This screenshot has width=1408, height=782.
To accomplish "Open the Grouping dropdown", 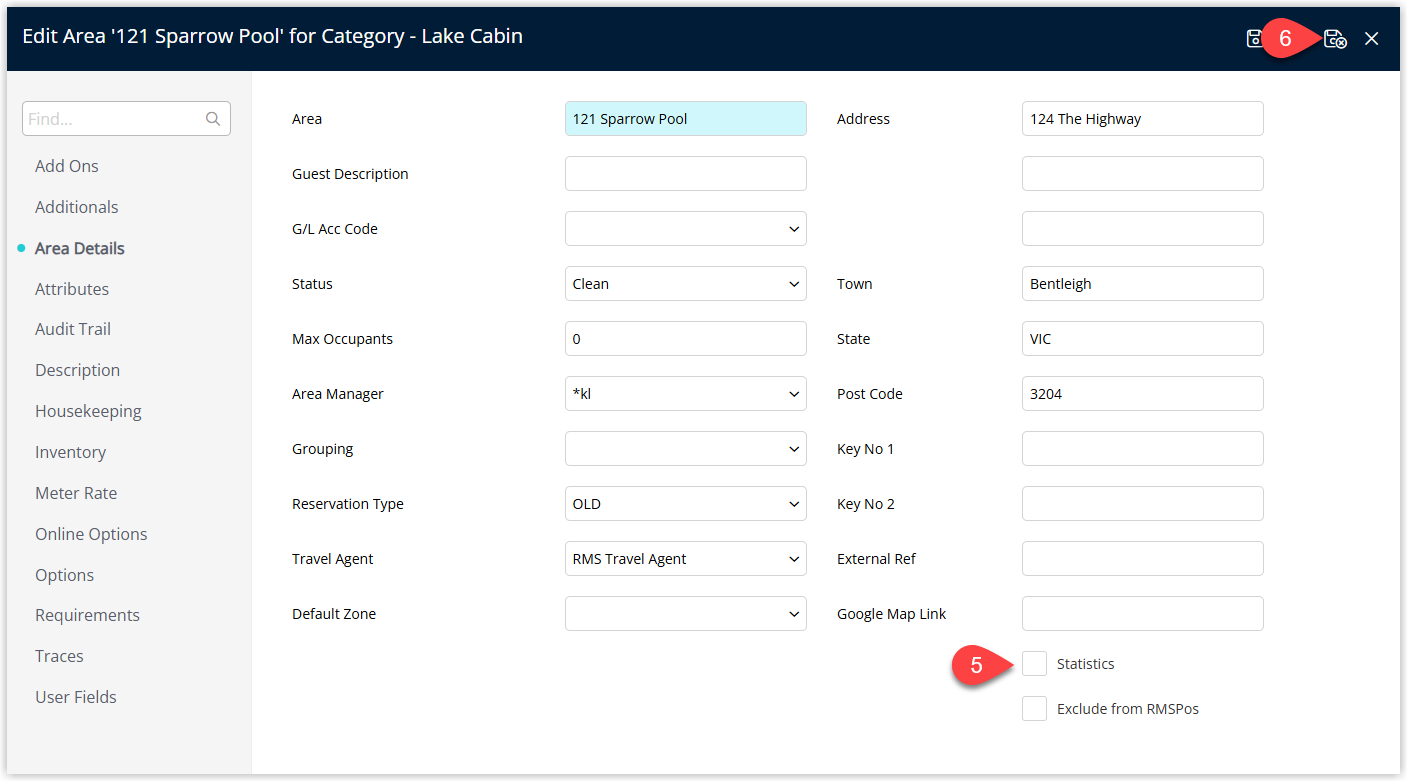I will [x=686, y=449].
